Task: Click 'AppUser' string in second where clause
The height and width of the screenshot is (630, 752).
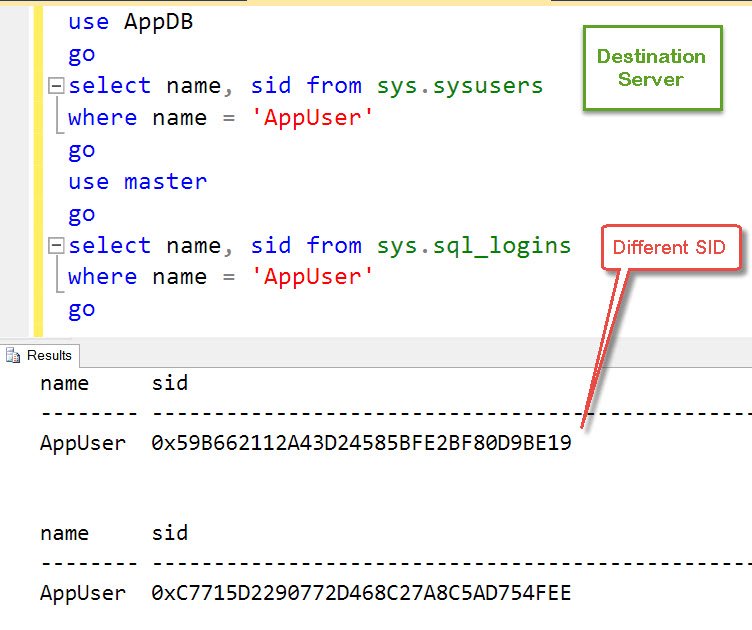Action: [x=312, y=277]
